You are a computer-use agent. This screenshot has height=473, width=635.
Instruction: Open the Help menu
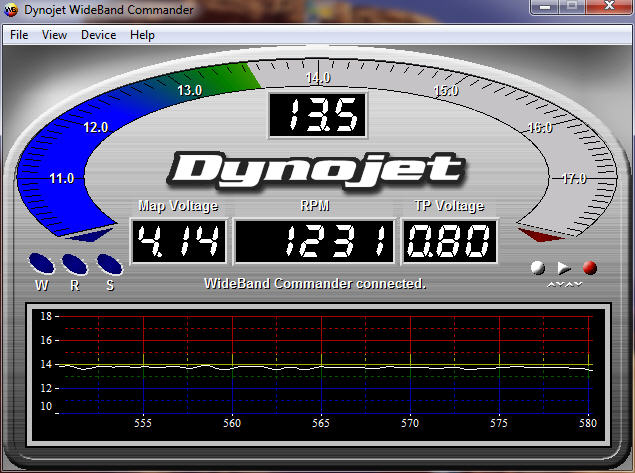pyautogui.click(x=142, y=35)
